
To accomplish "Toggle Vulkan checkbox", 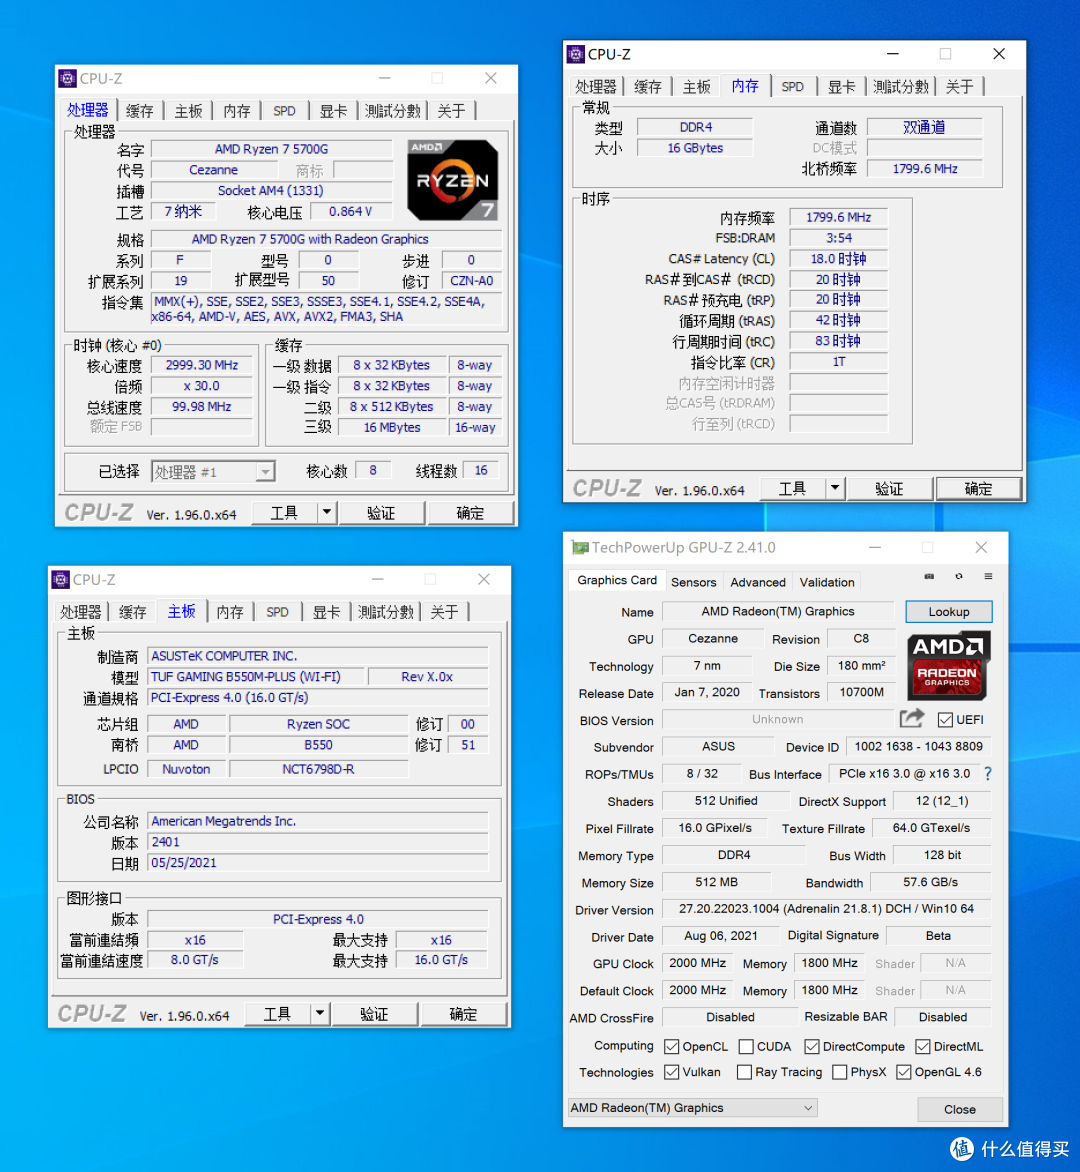I will pos(671,1073).
